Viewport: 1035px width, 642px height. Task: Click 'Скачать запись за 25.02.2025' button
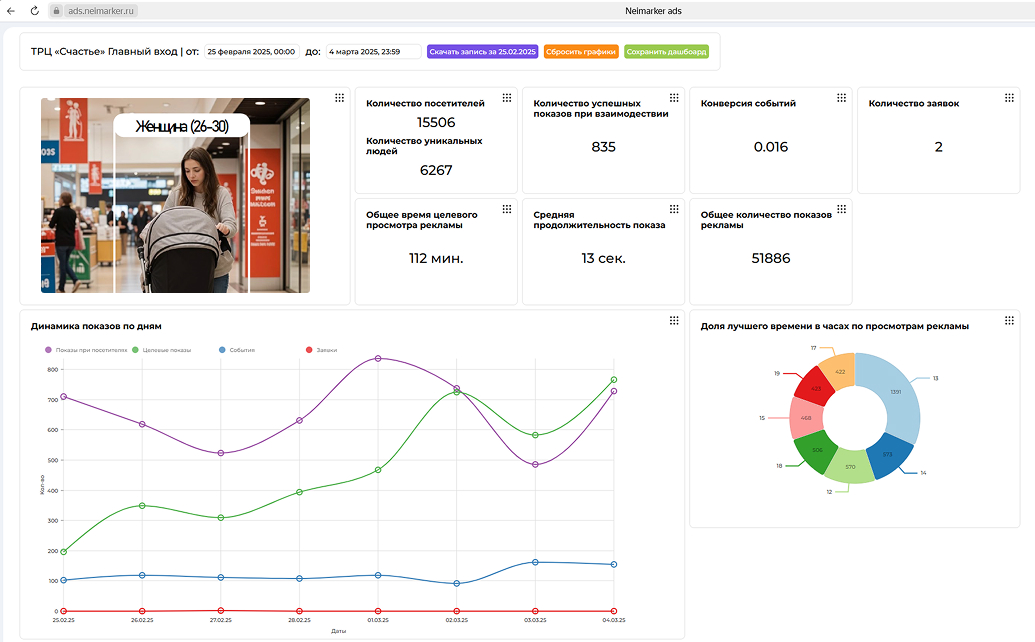pyautogui.click(x=483, y=51)
